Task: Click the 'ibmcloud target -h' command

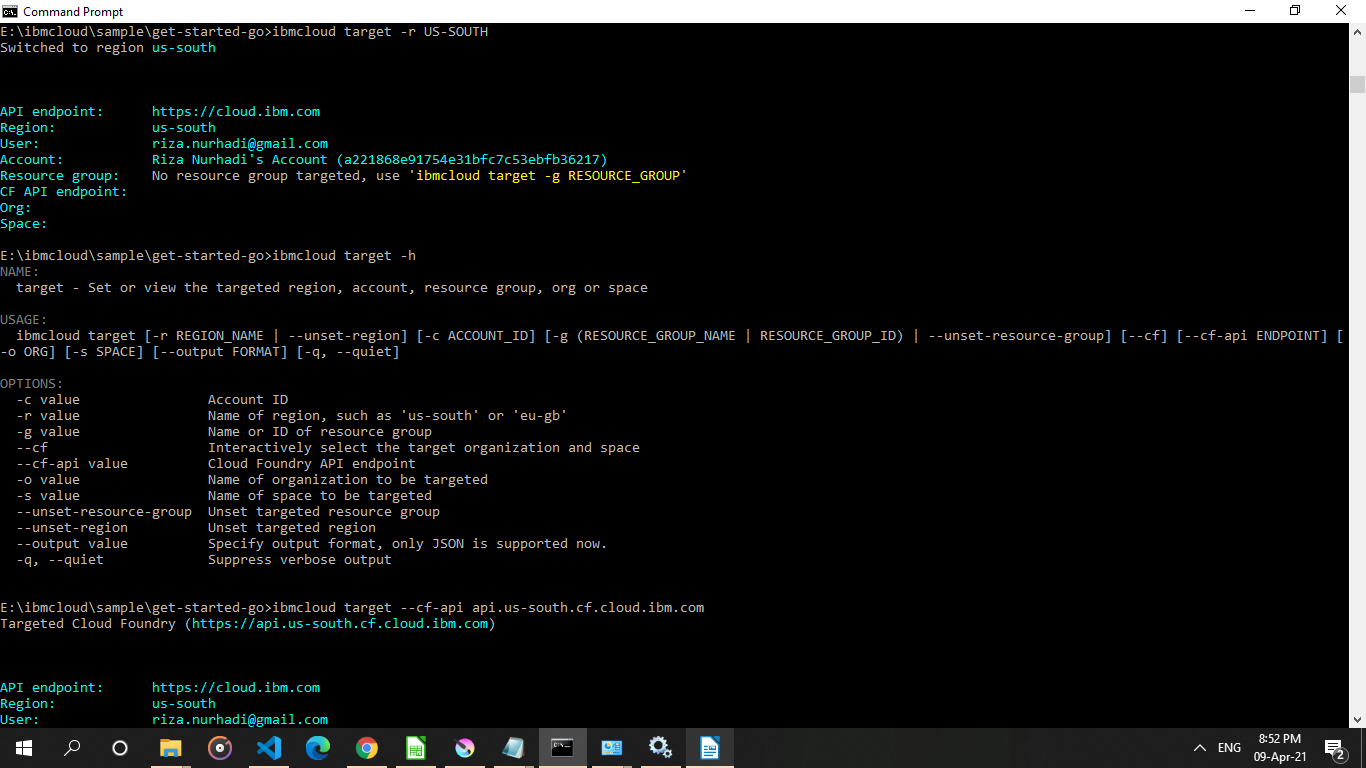Action: pyautogui.click(x=344, y=256)
